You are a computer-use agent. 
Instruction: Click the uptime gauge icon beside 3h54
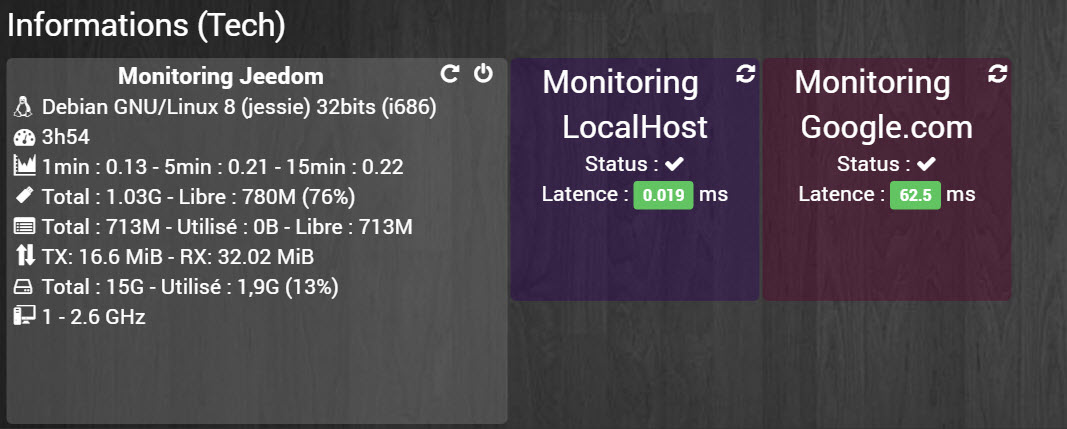24,138
